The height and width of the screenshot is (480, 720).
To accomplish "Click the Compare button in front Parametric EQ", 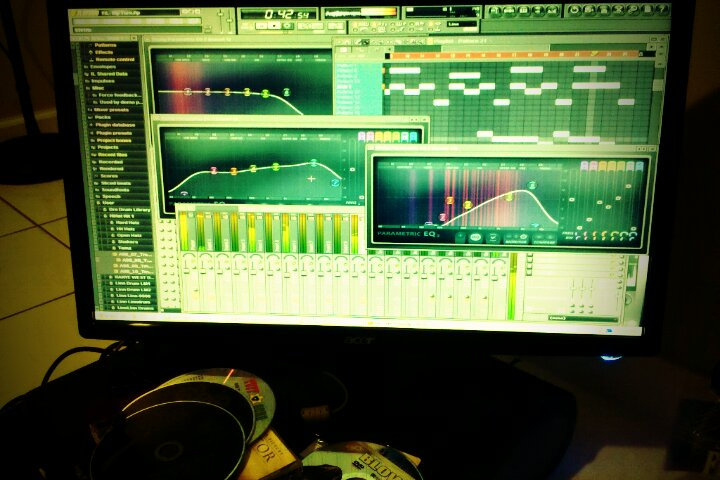I will point(544,239).
